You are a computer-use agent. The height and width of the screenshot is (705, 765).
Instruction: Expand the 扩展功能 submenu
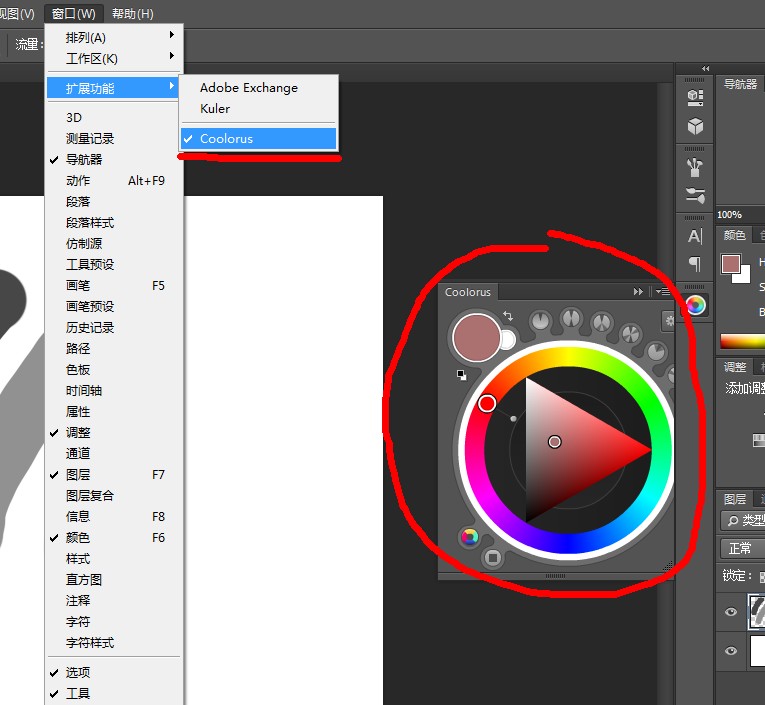click(114, 88)
